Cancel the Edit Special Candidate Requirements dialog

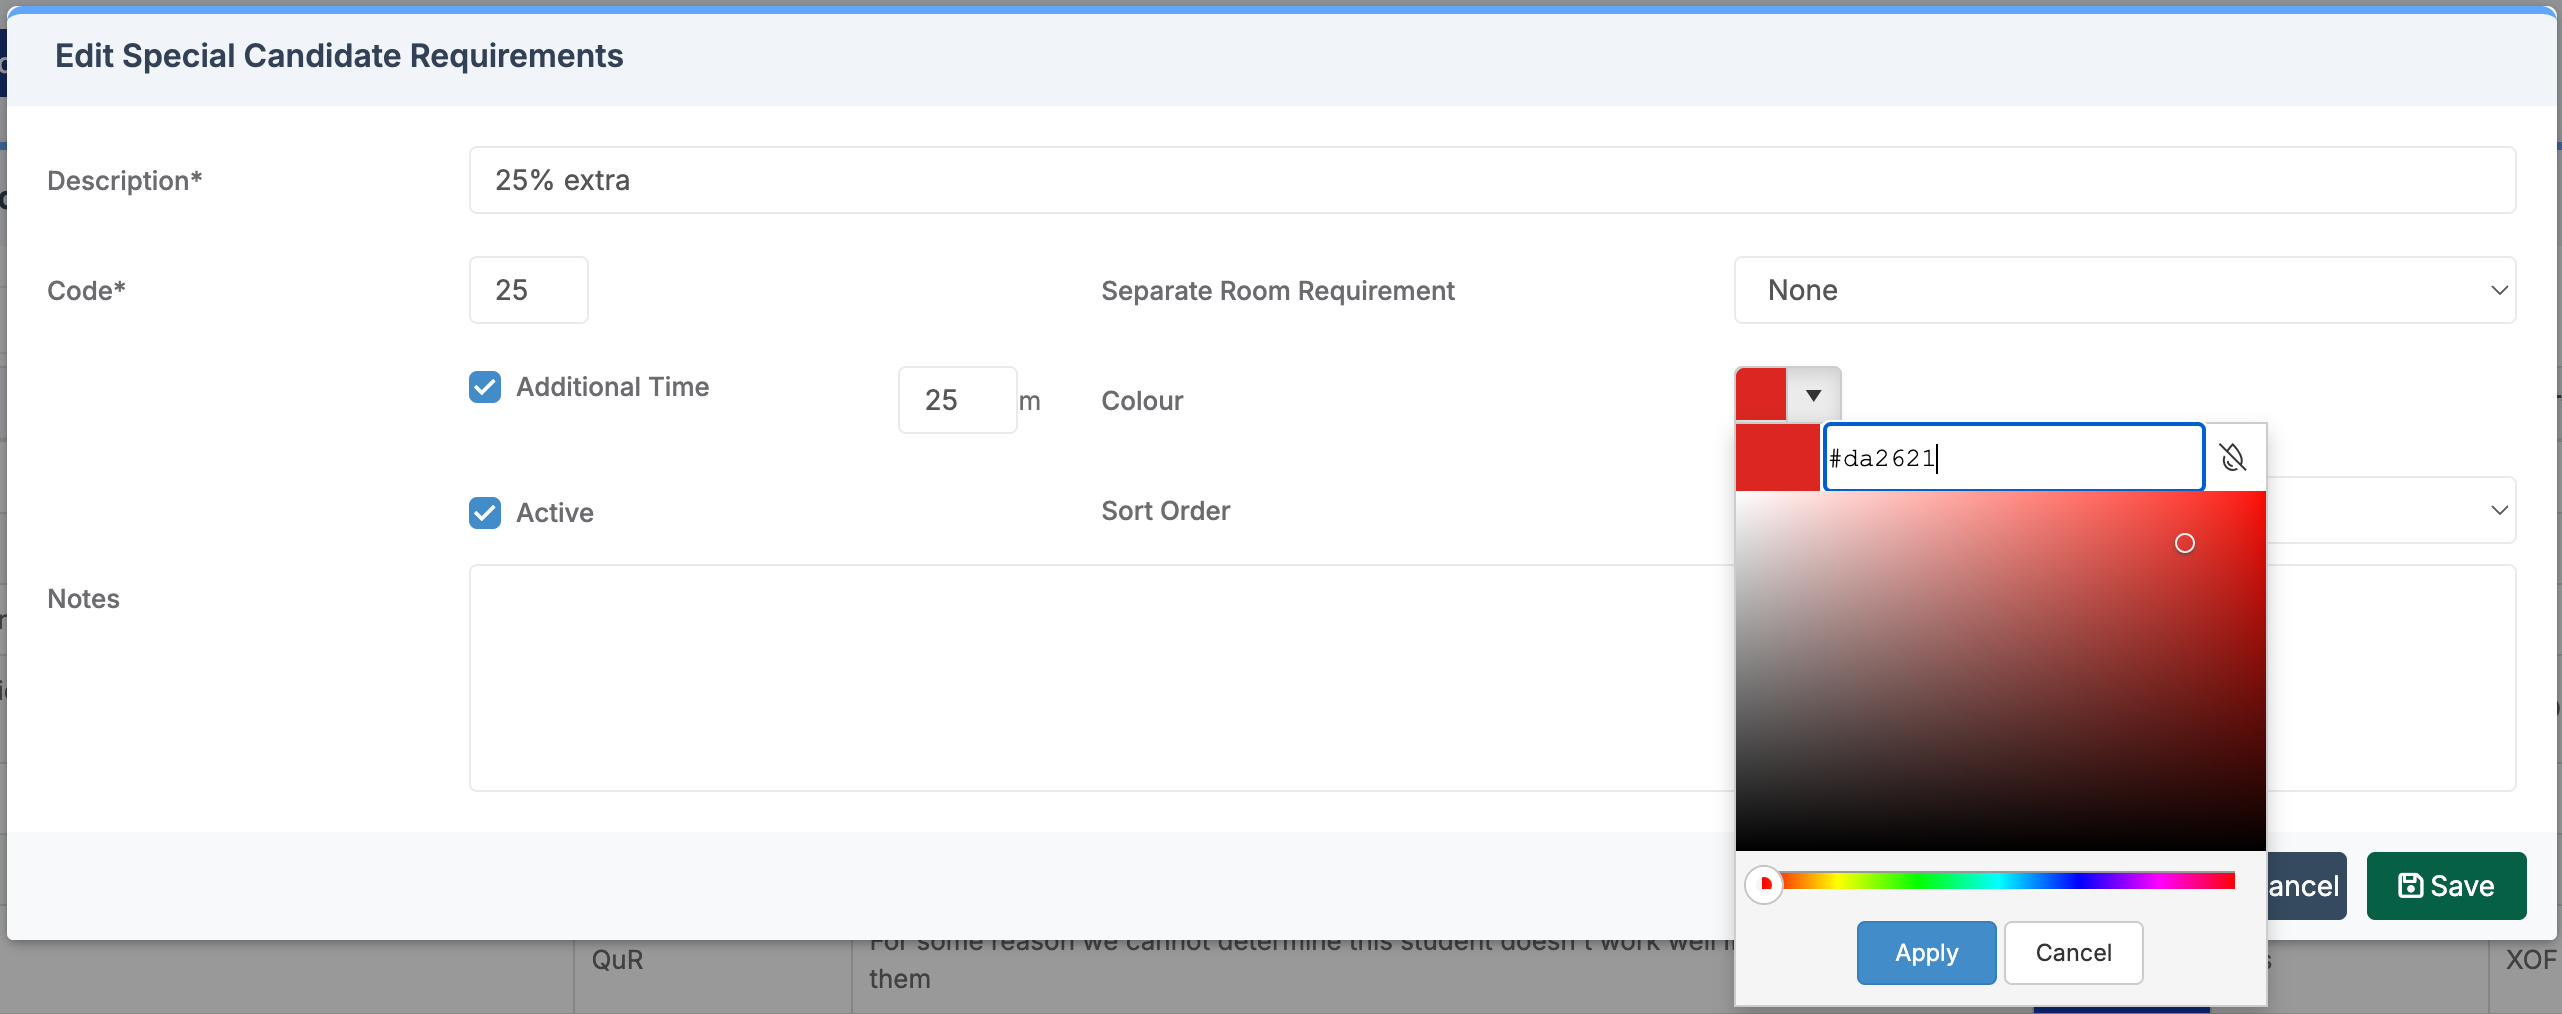coord(2304,886)
